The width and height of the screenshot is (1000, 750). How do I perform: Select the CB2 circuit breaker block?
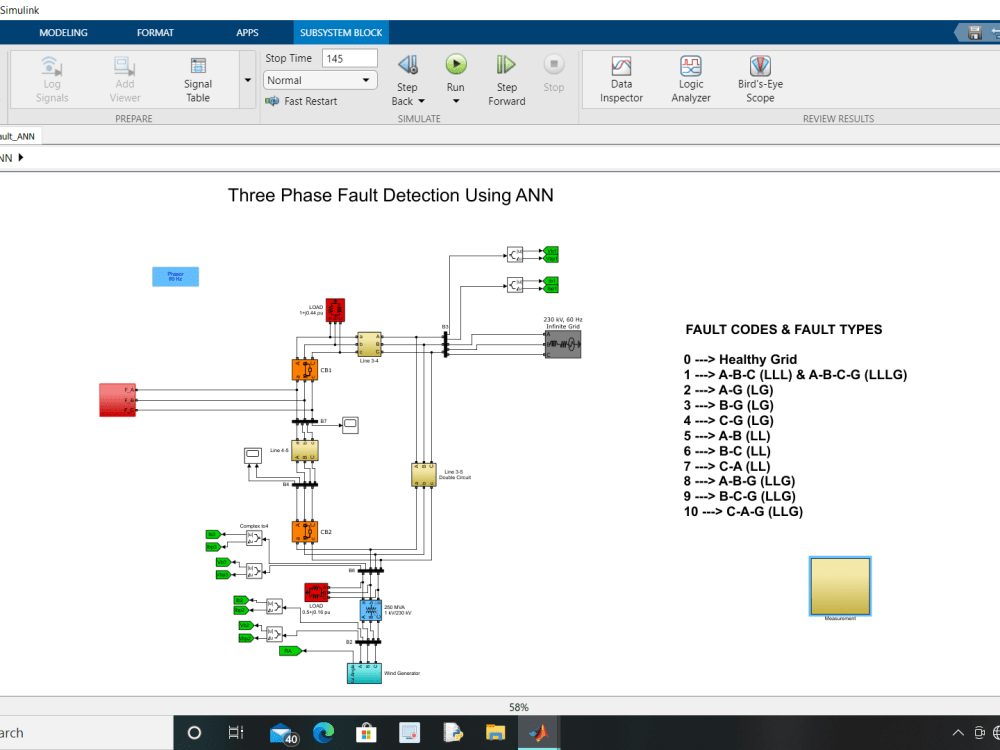[x=305, y=532]
